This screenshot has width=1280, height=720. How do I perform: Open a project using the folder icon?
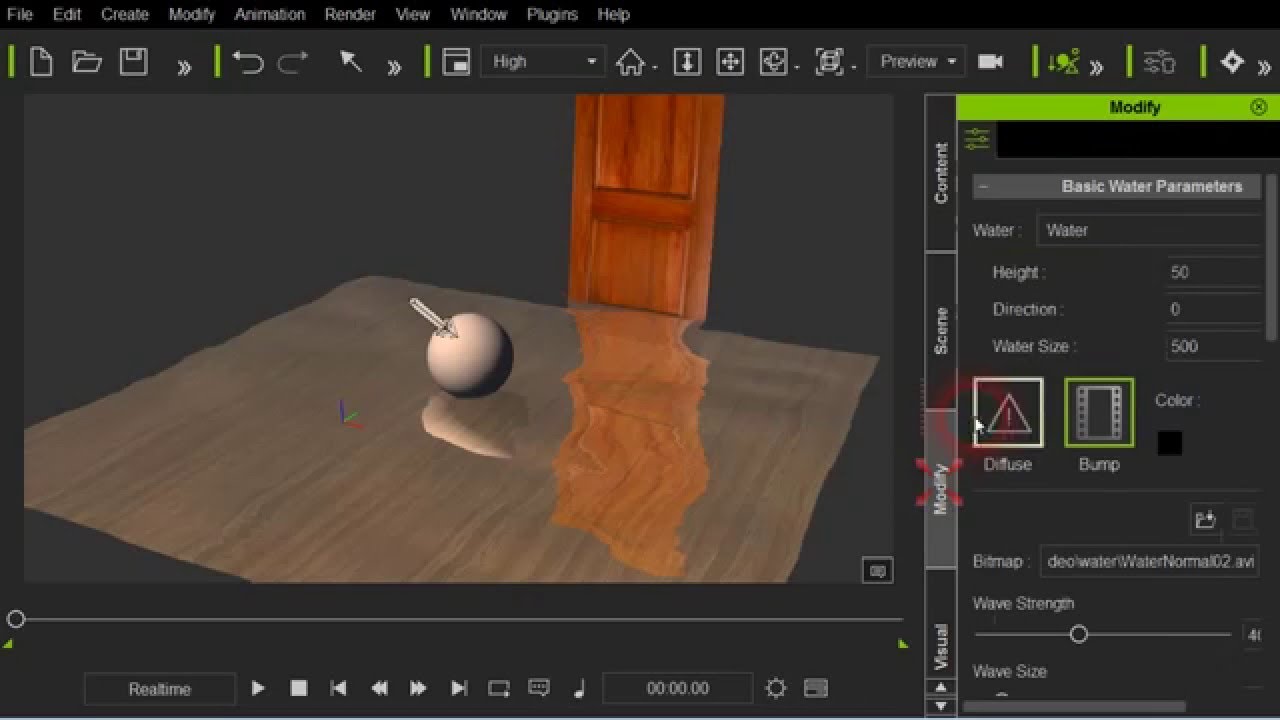coord(87,62)
